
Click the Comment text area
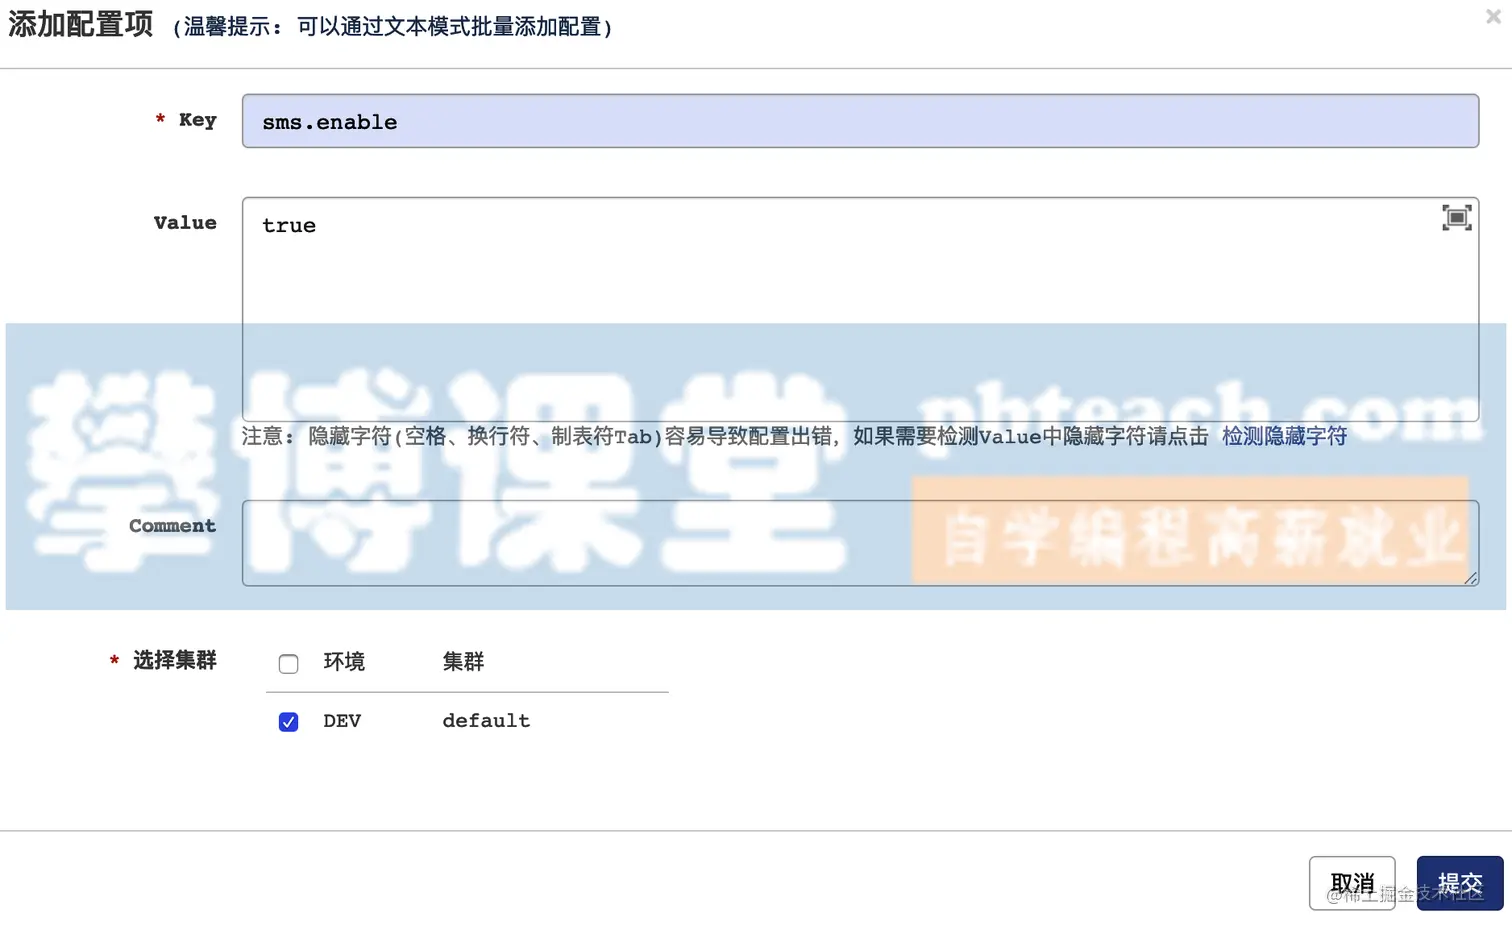click(860, 543)
